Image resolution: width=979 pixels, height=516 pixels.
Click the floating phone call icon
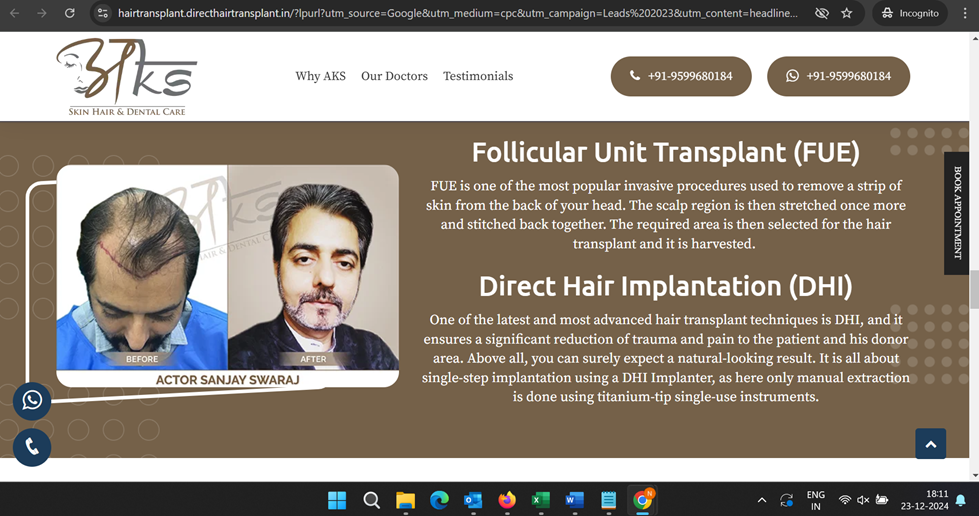pos(32,447)
